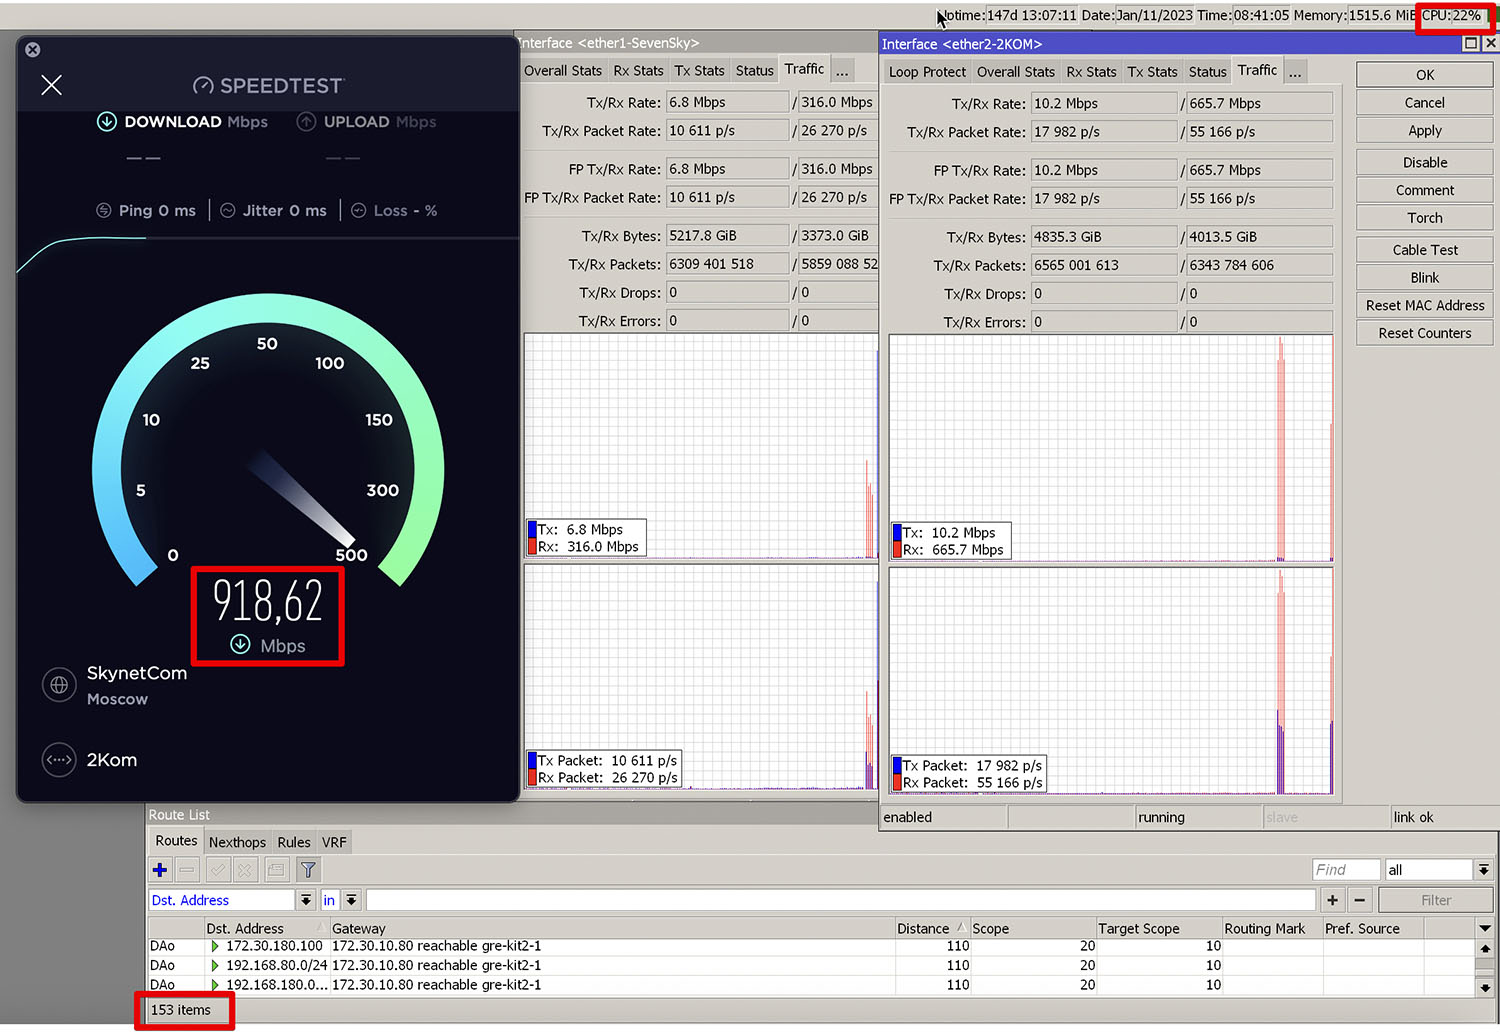Open Rx Stats tab in ether1-SevenSky window
This screenshot has height=1033, width=1500.
638,70
